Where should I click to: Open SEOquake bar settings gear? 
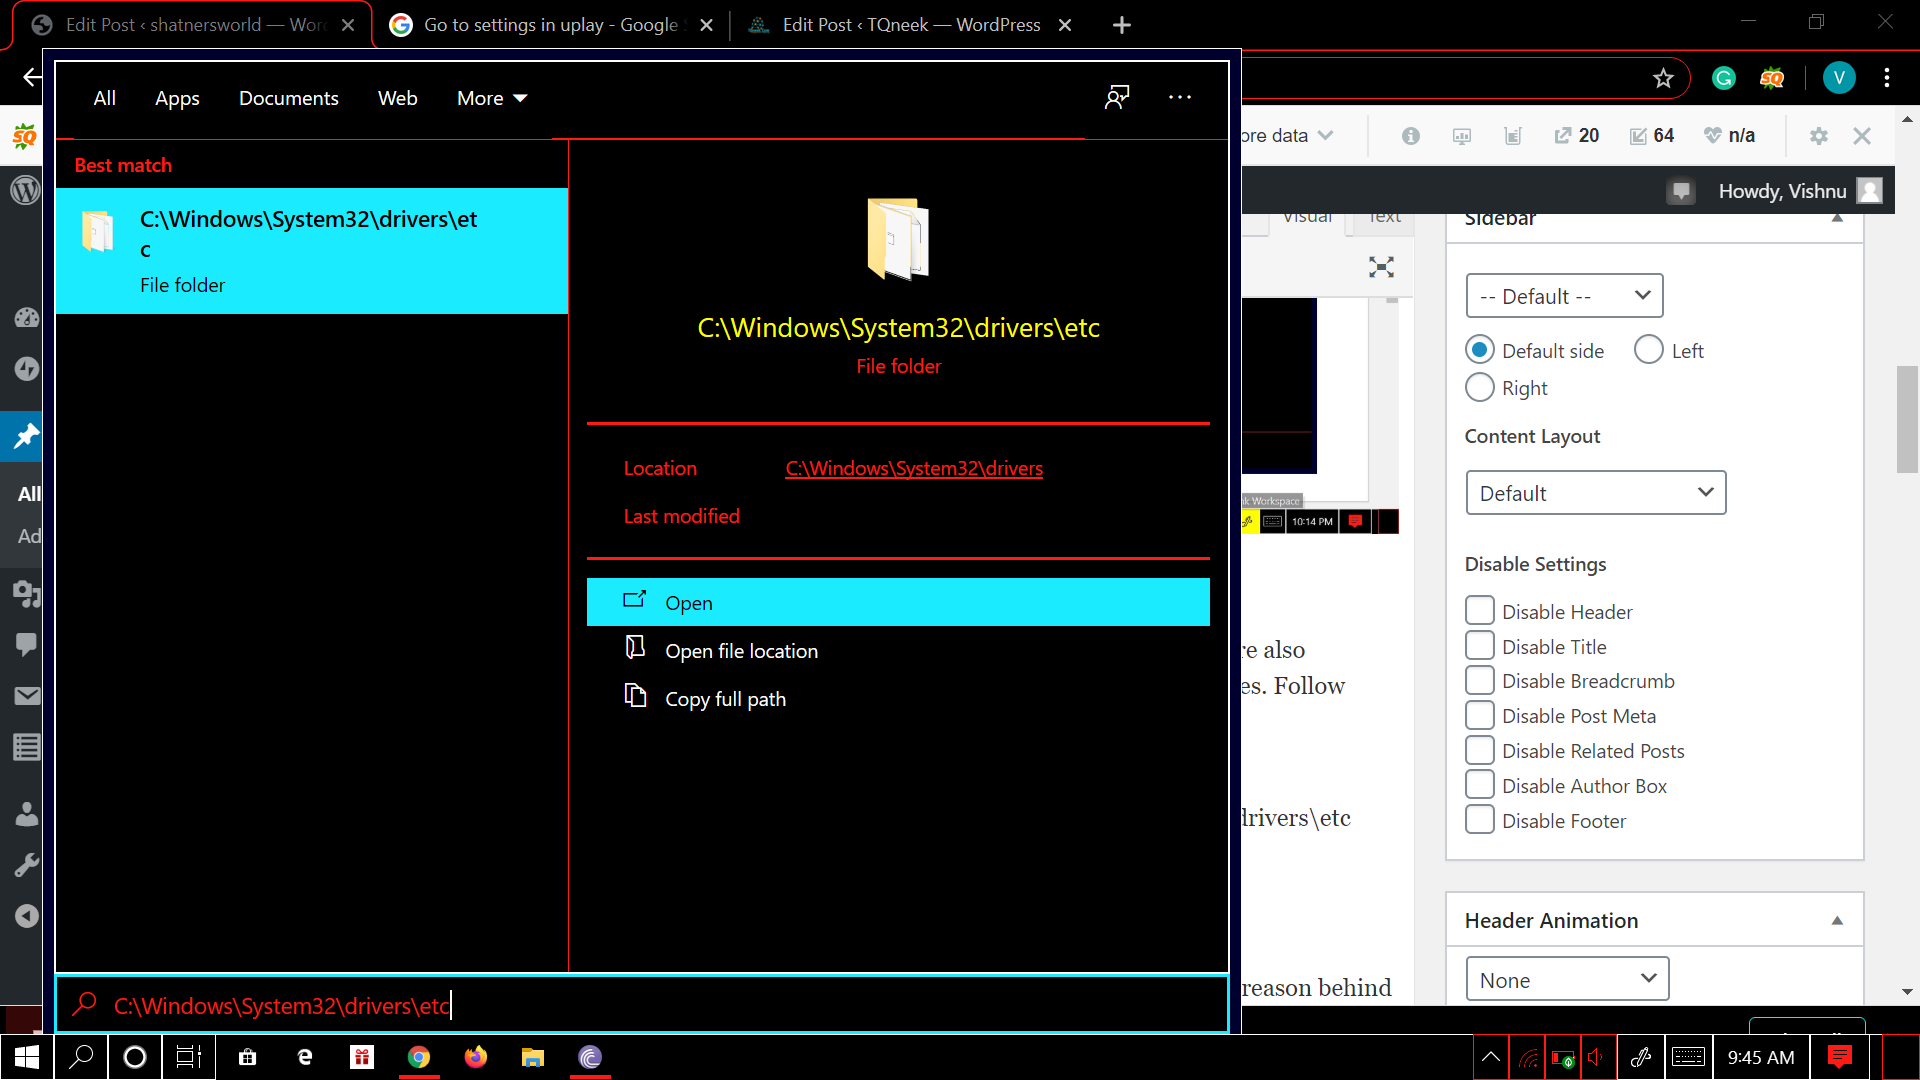[1819, 136]
